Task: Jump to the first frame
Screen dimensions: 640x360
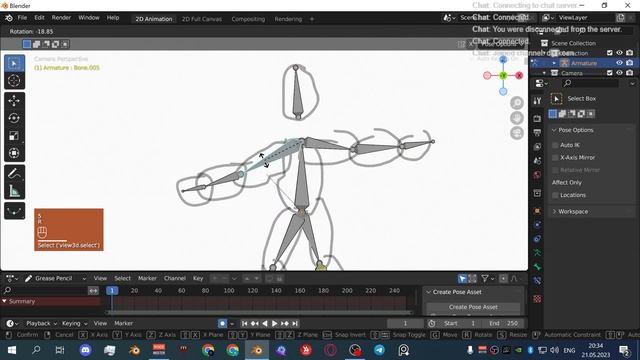Action: coord(244,323)
